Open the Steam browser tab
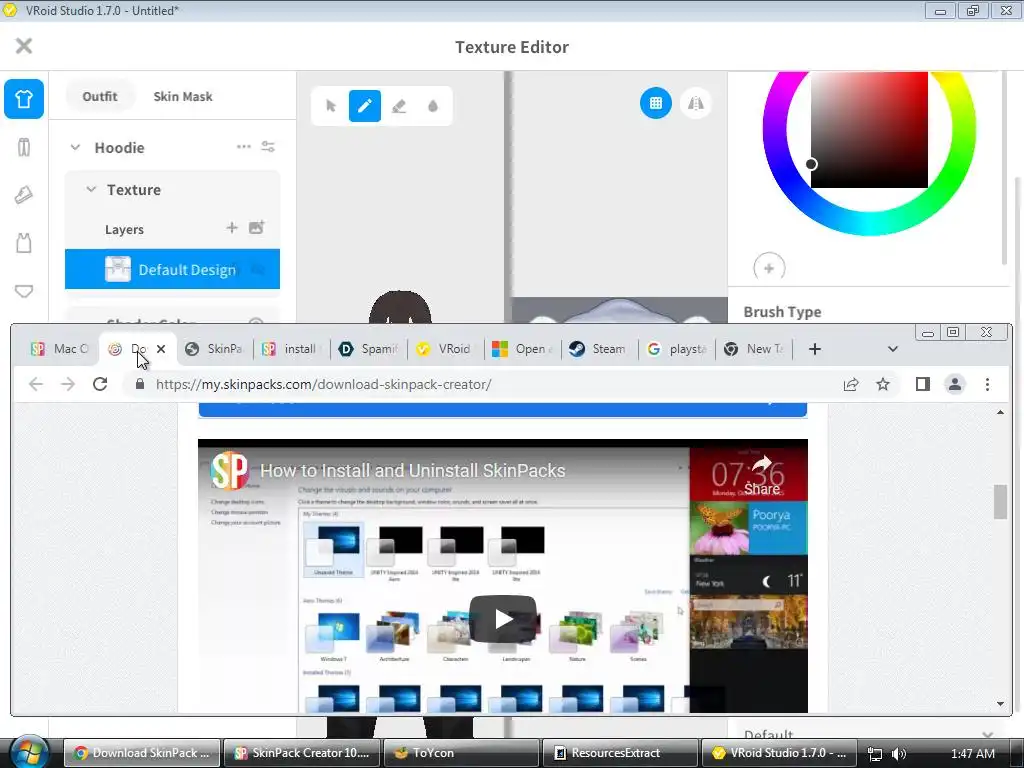This screenshot has height=768, width=1024. 600,349
